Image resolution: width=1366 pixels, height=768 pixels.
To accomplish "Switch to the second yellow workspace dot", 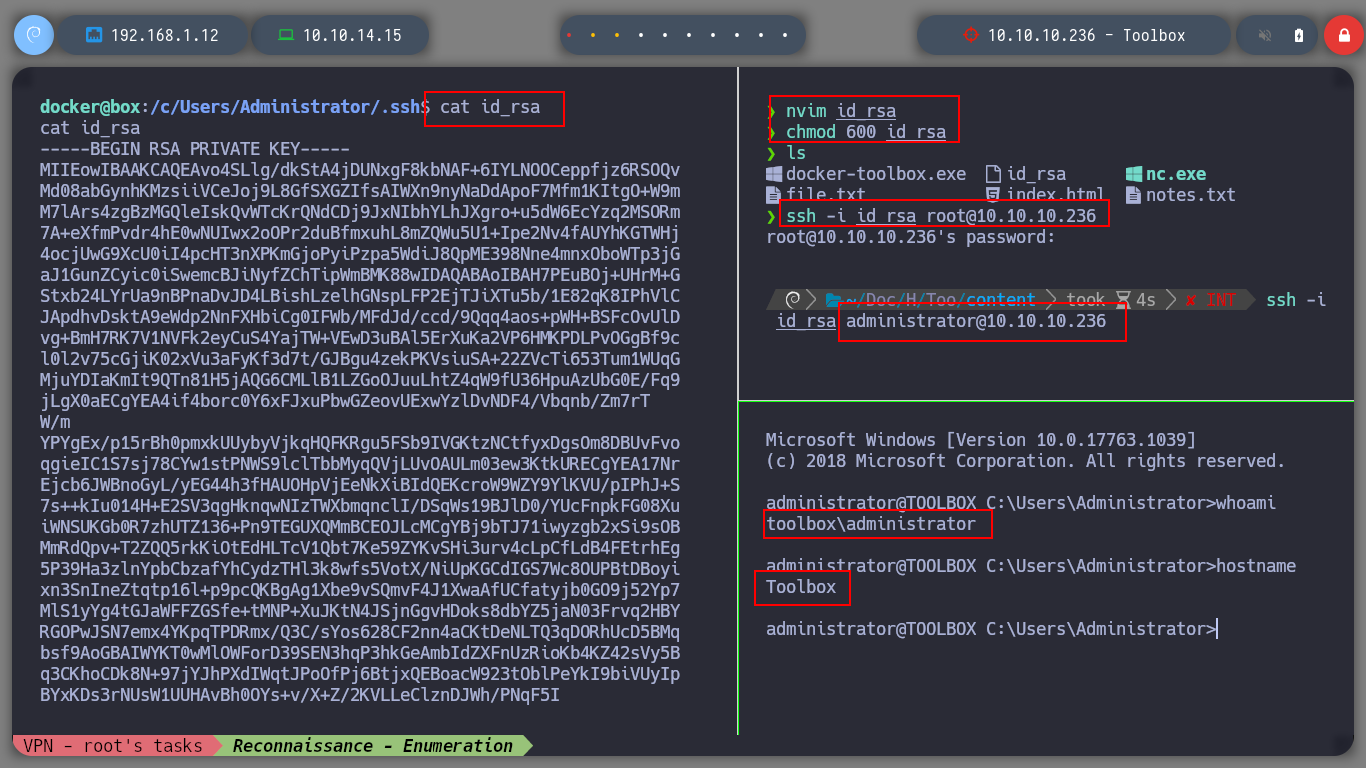I will tap(617, 35).
